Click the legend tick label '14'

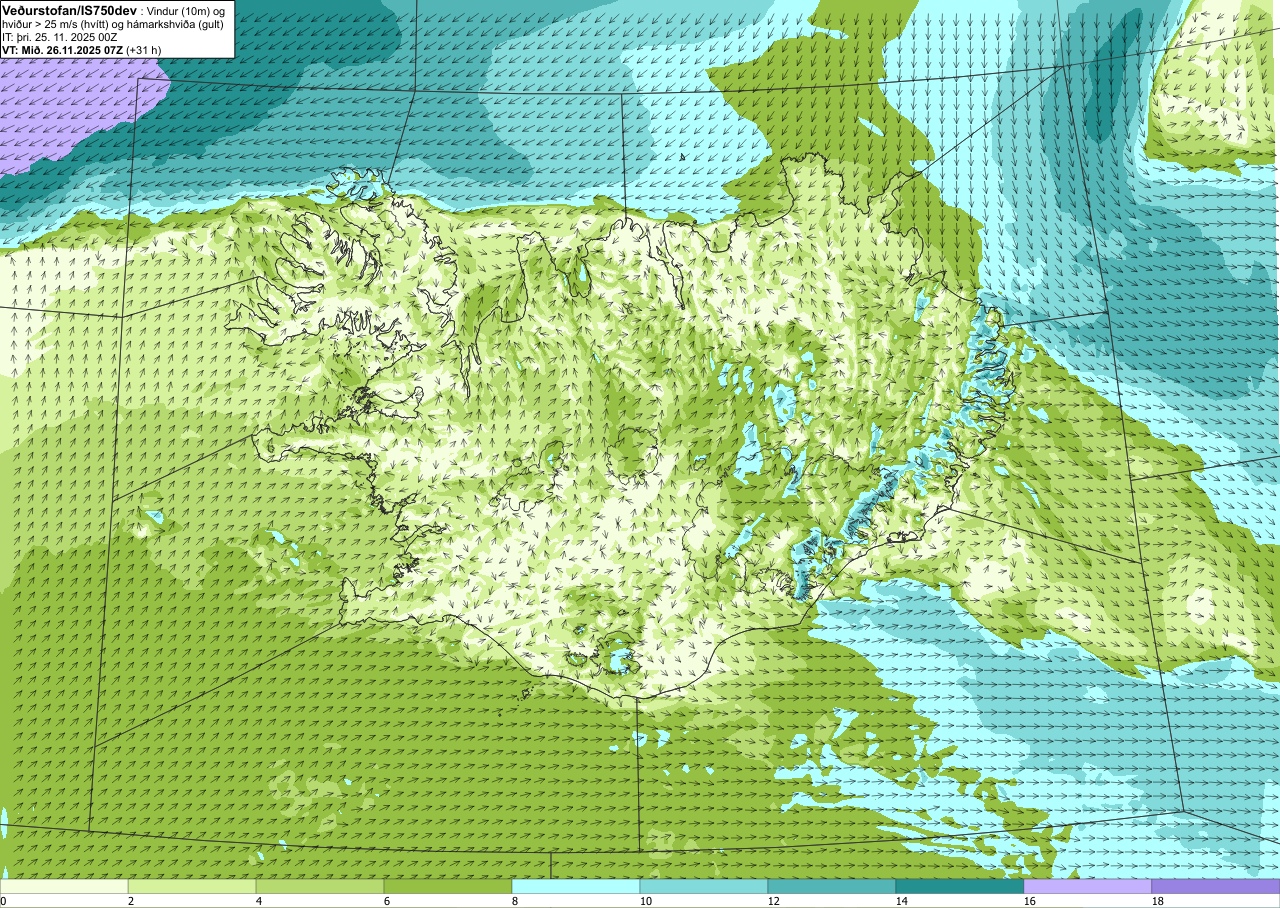pos(902,901)
